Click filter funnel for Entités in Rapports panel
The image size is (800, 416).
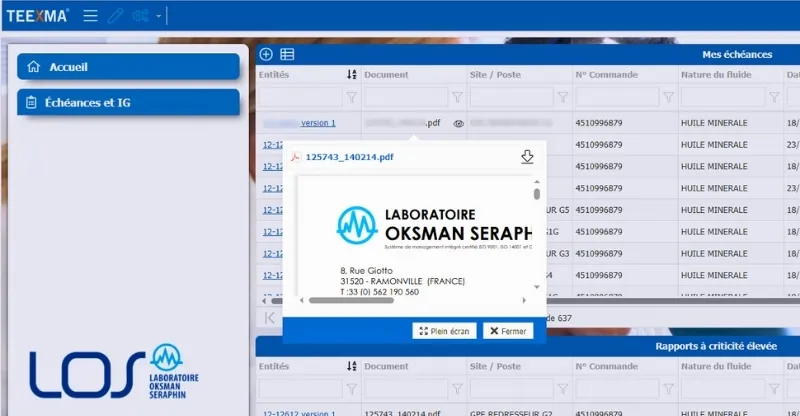point(352,389)
